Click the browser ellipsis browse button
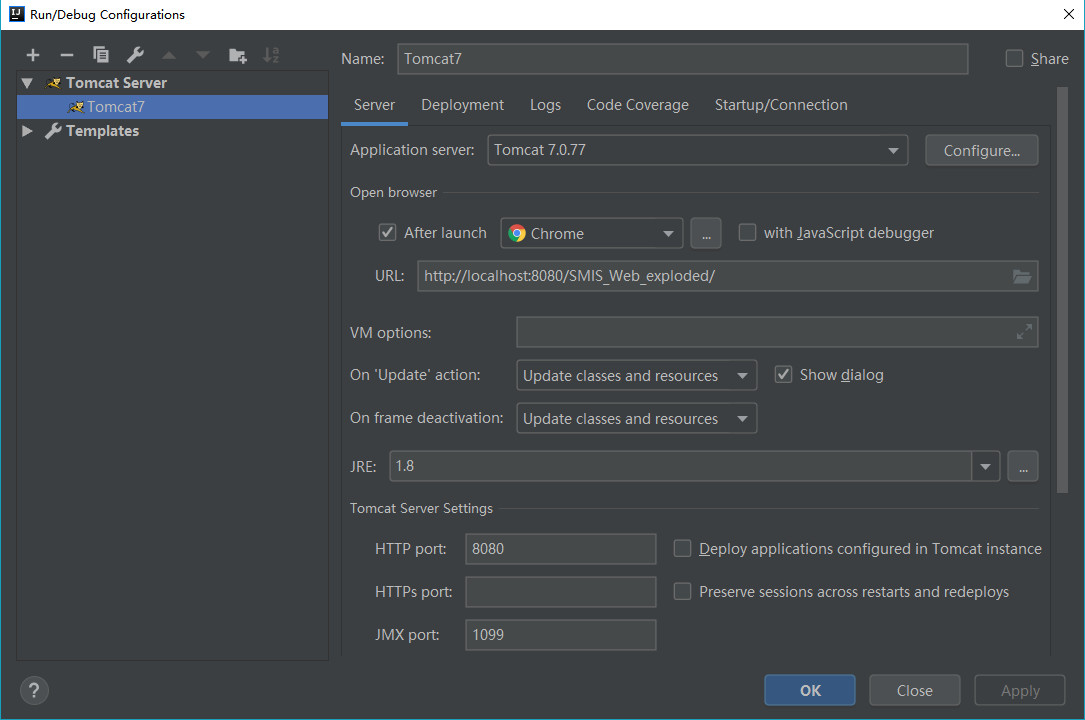The image size is (1085, 720). 706,233
